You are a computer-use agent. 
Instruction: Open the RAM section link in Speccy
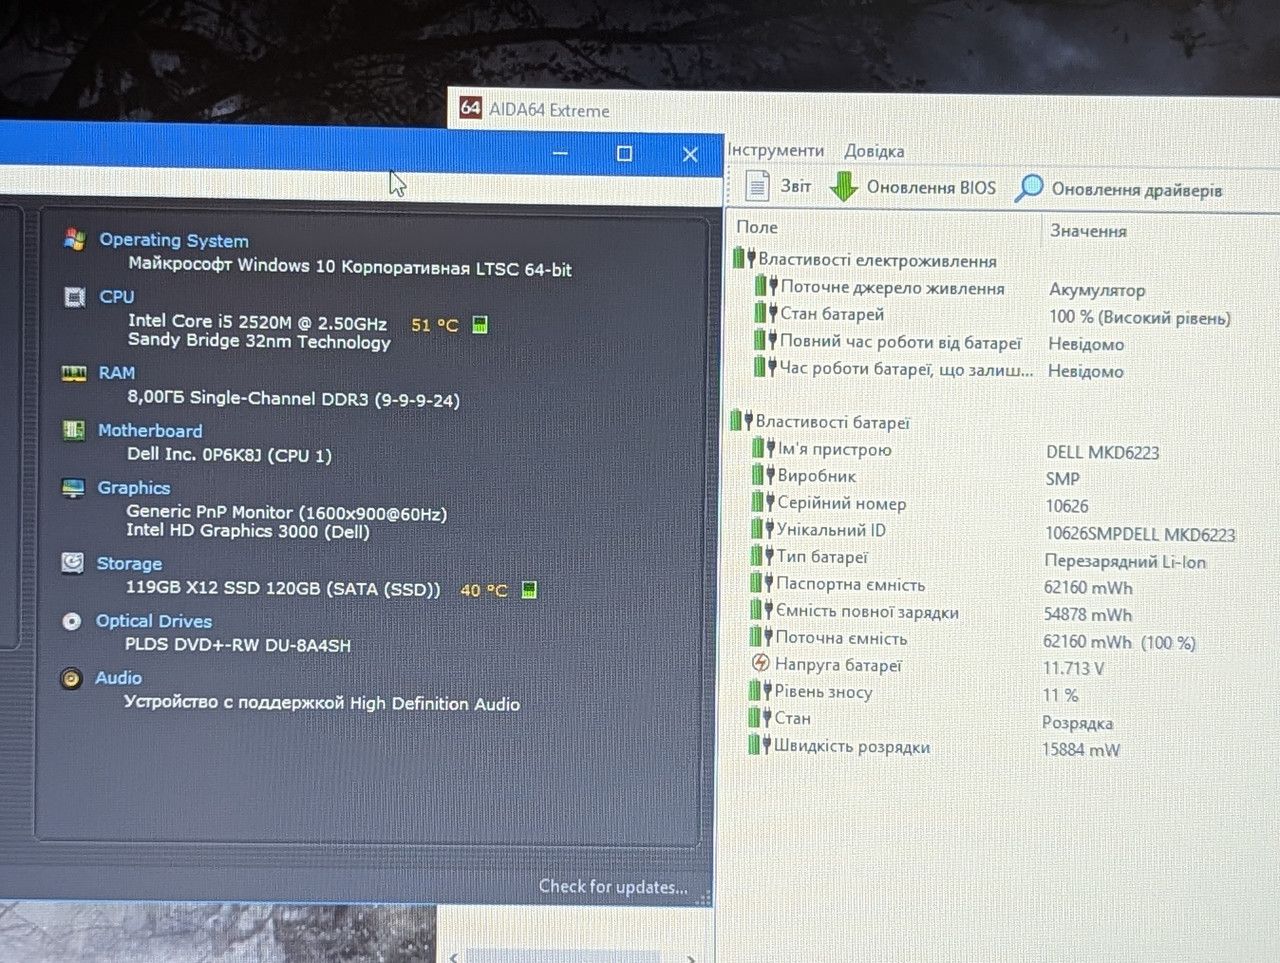point(117,373)
